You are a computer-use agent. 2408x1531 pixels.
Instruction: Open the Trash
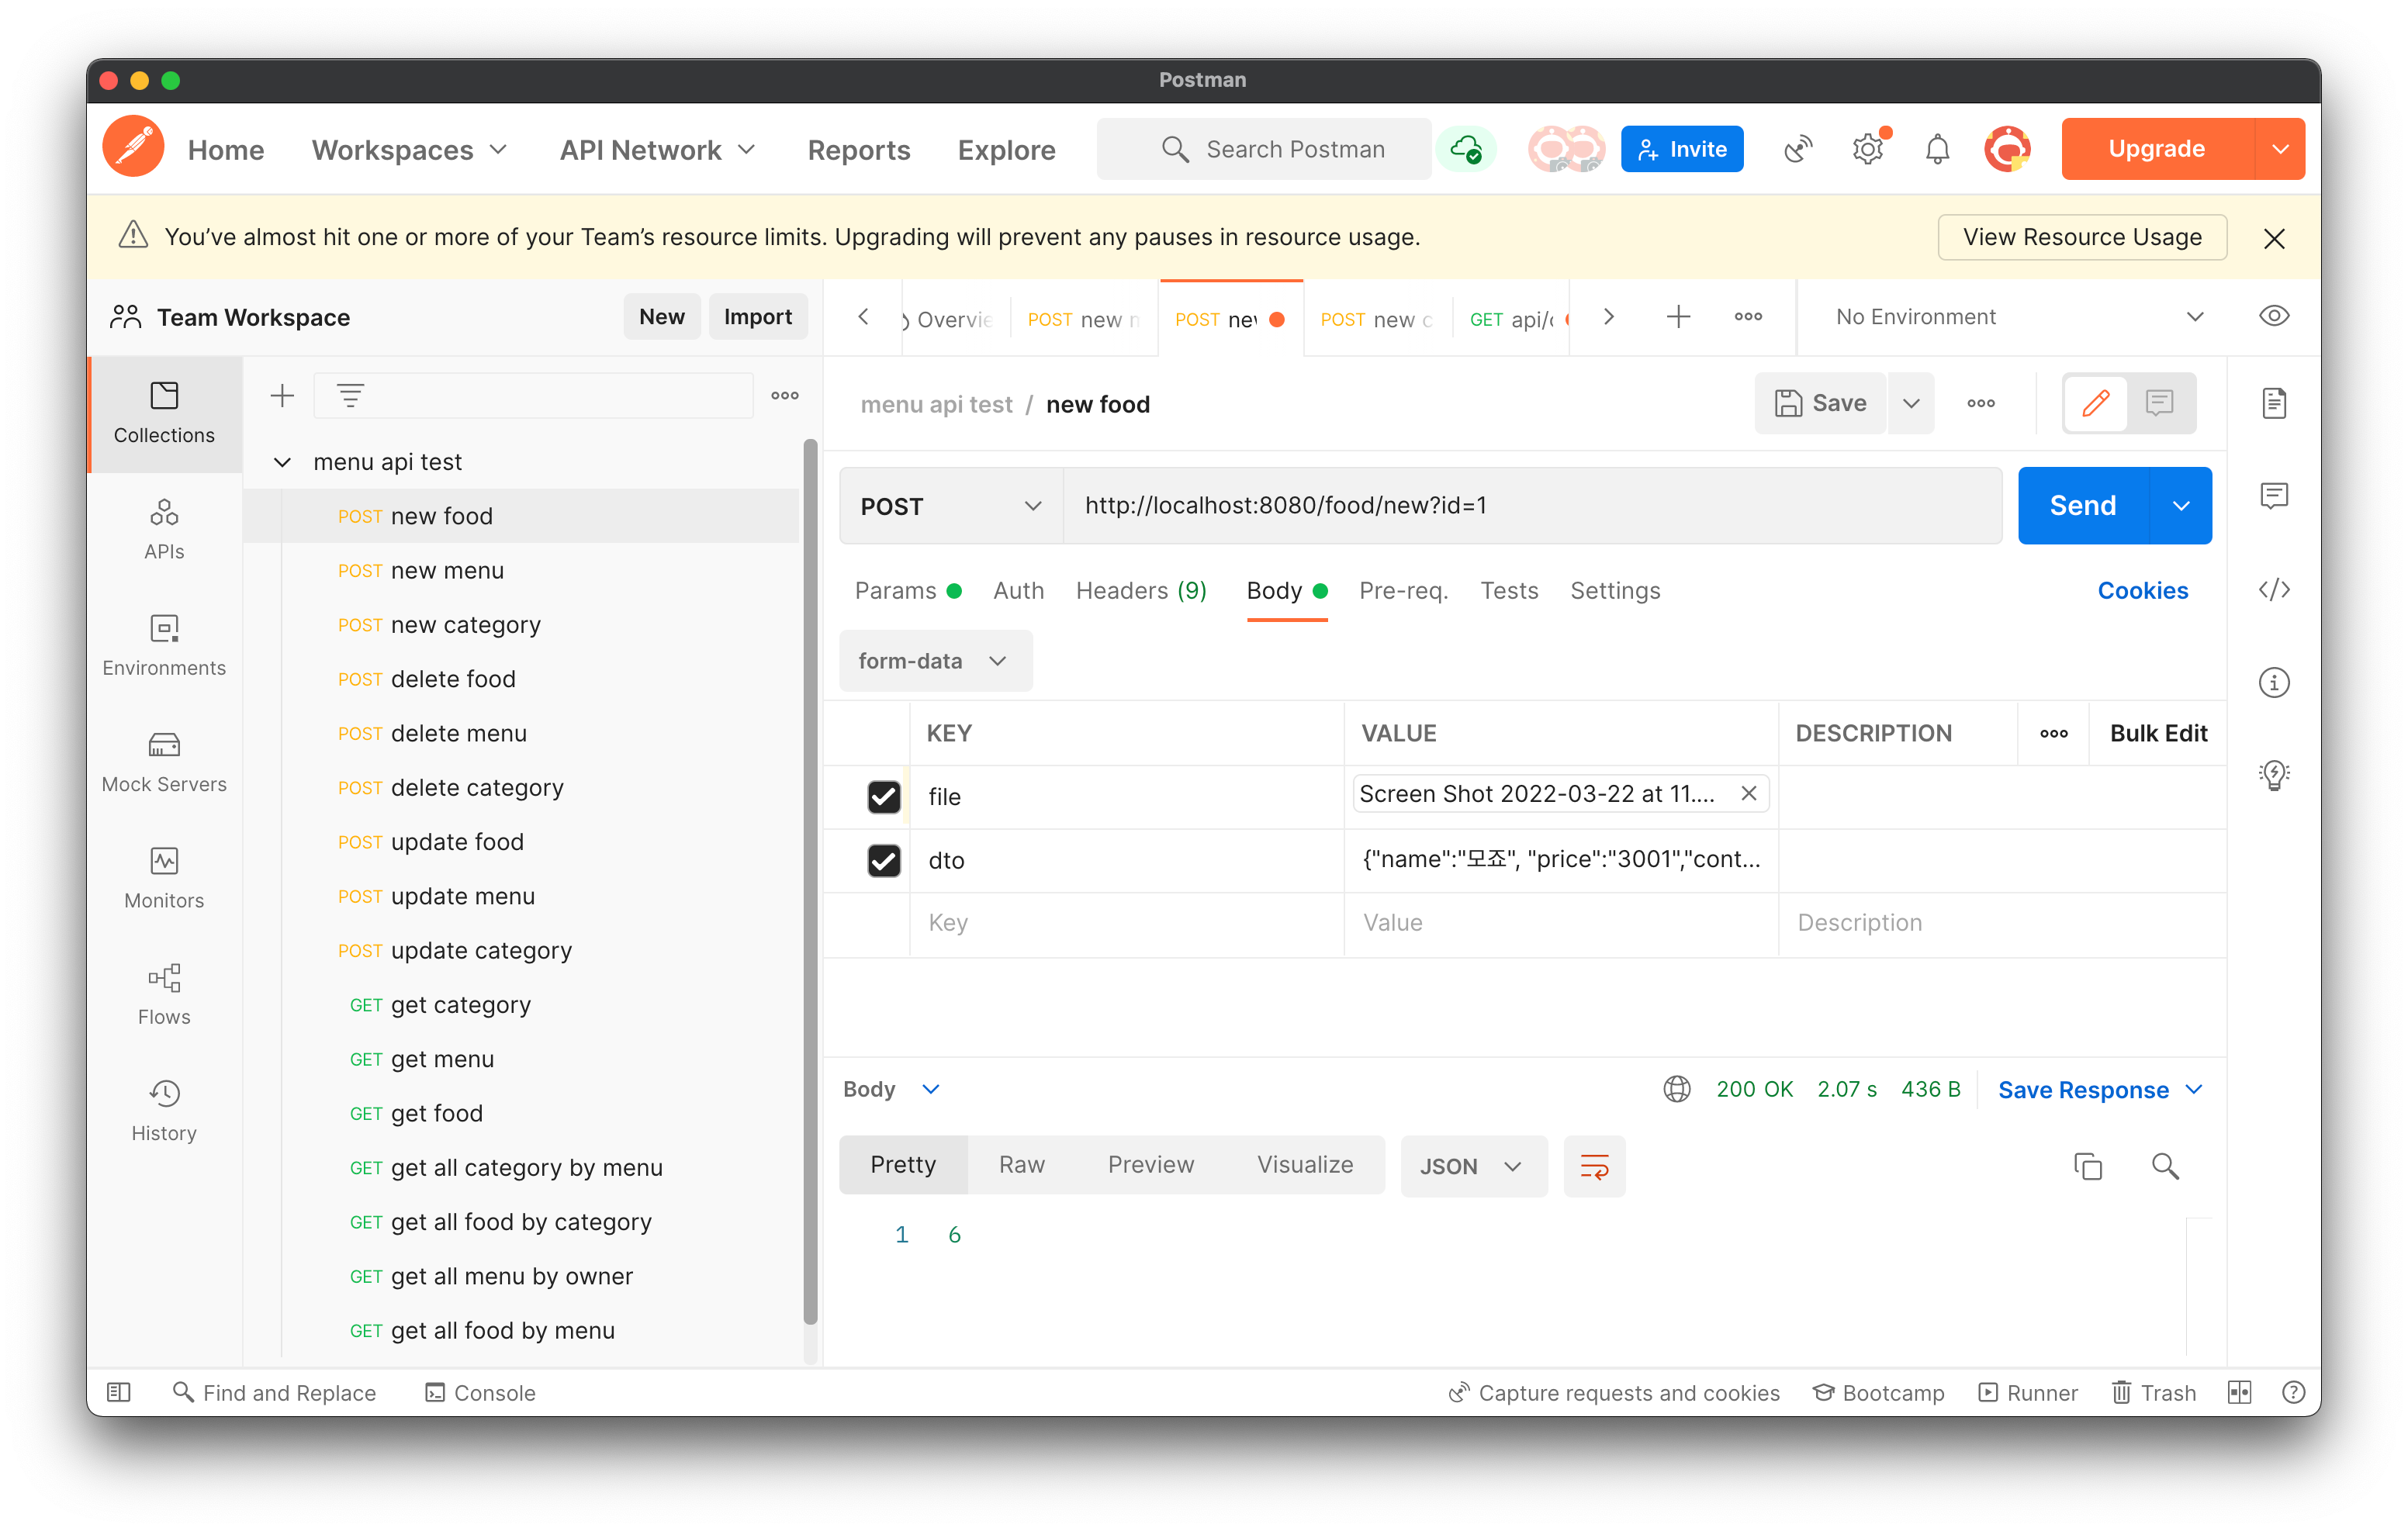(x=2153, y=1392)
